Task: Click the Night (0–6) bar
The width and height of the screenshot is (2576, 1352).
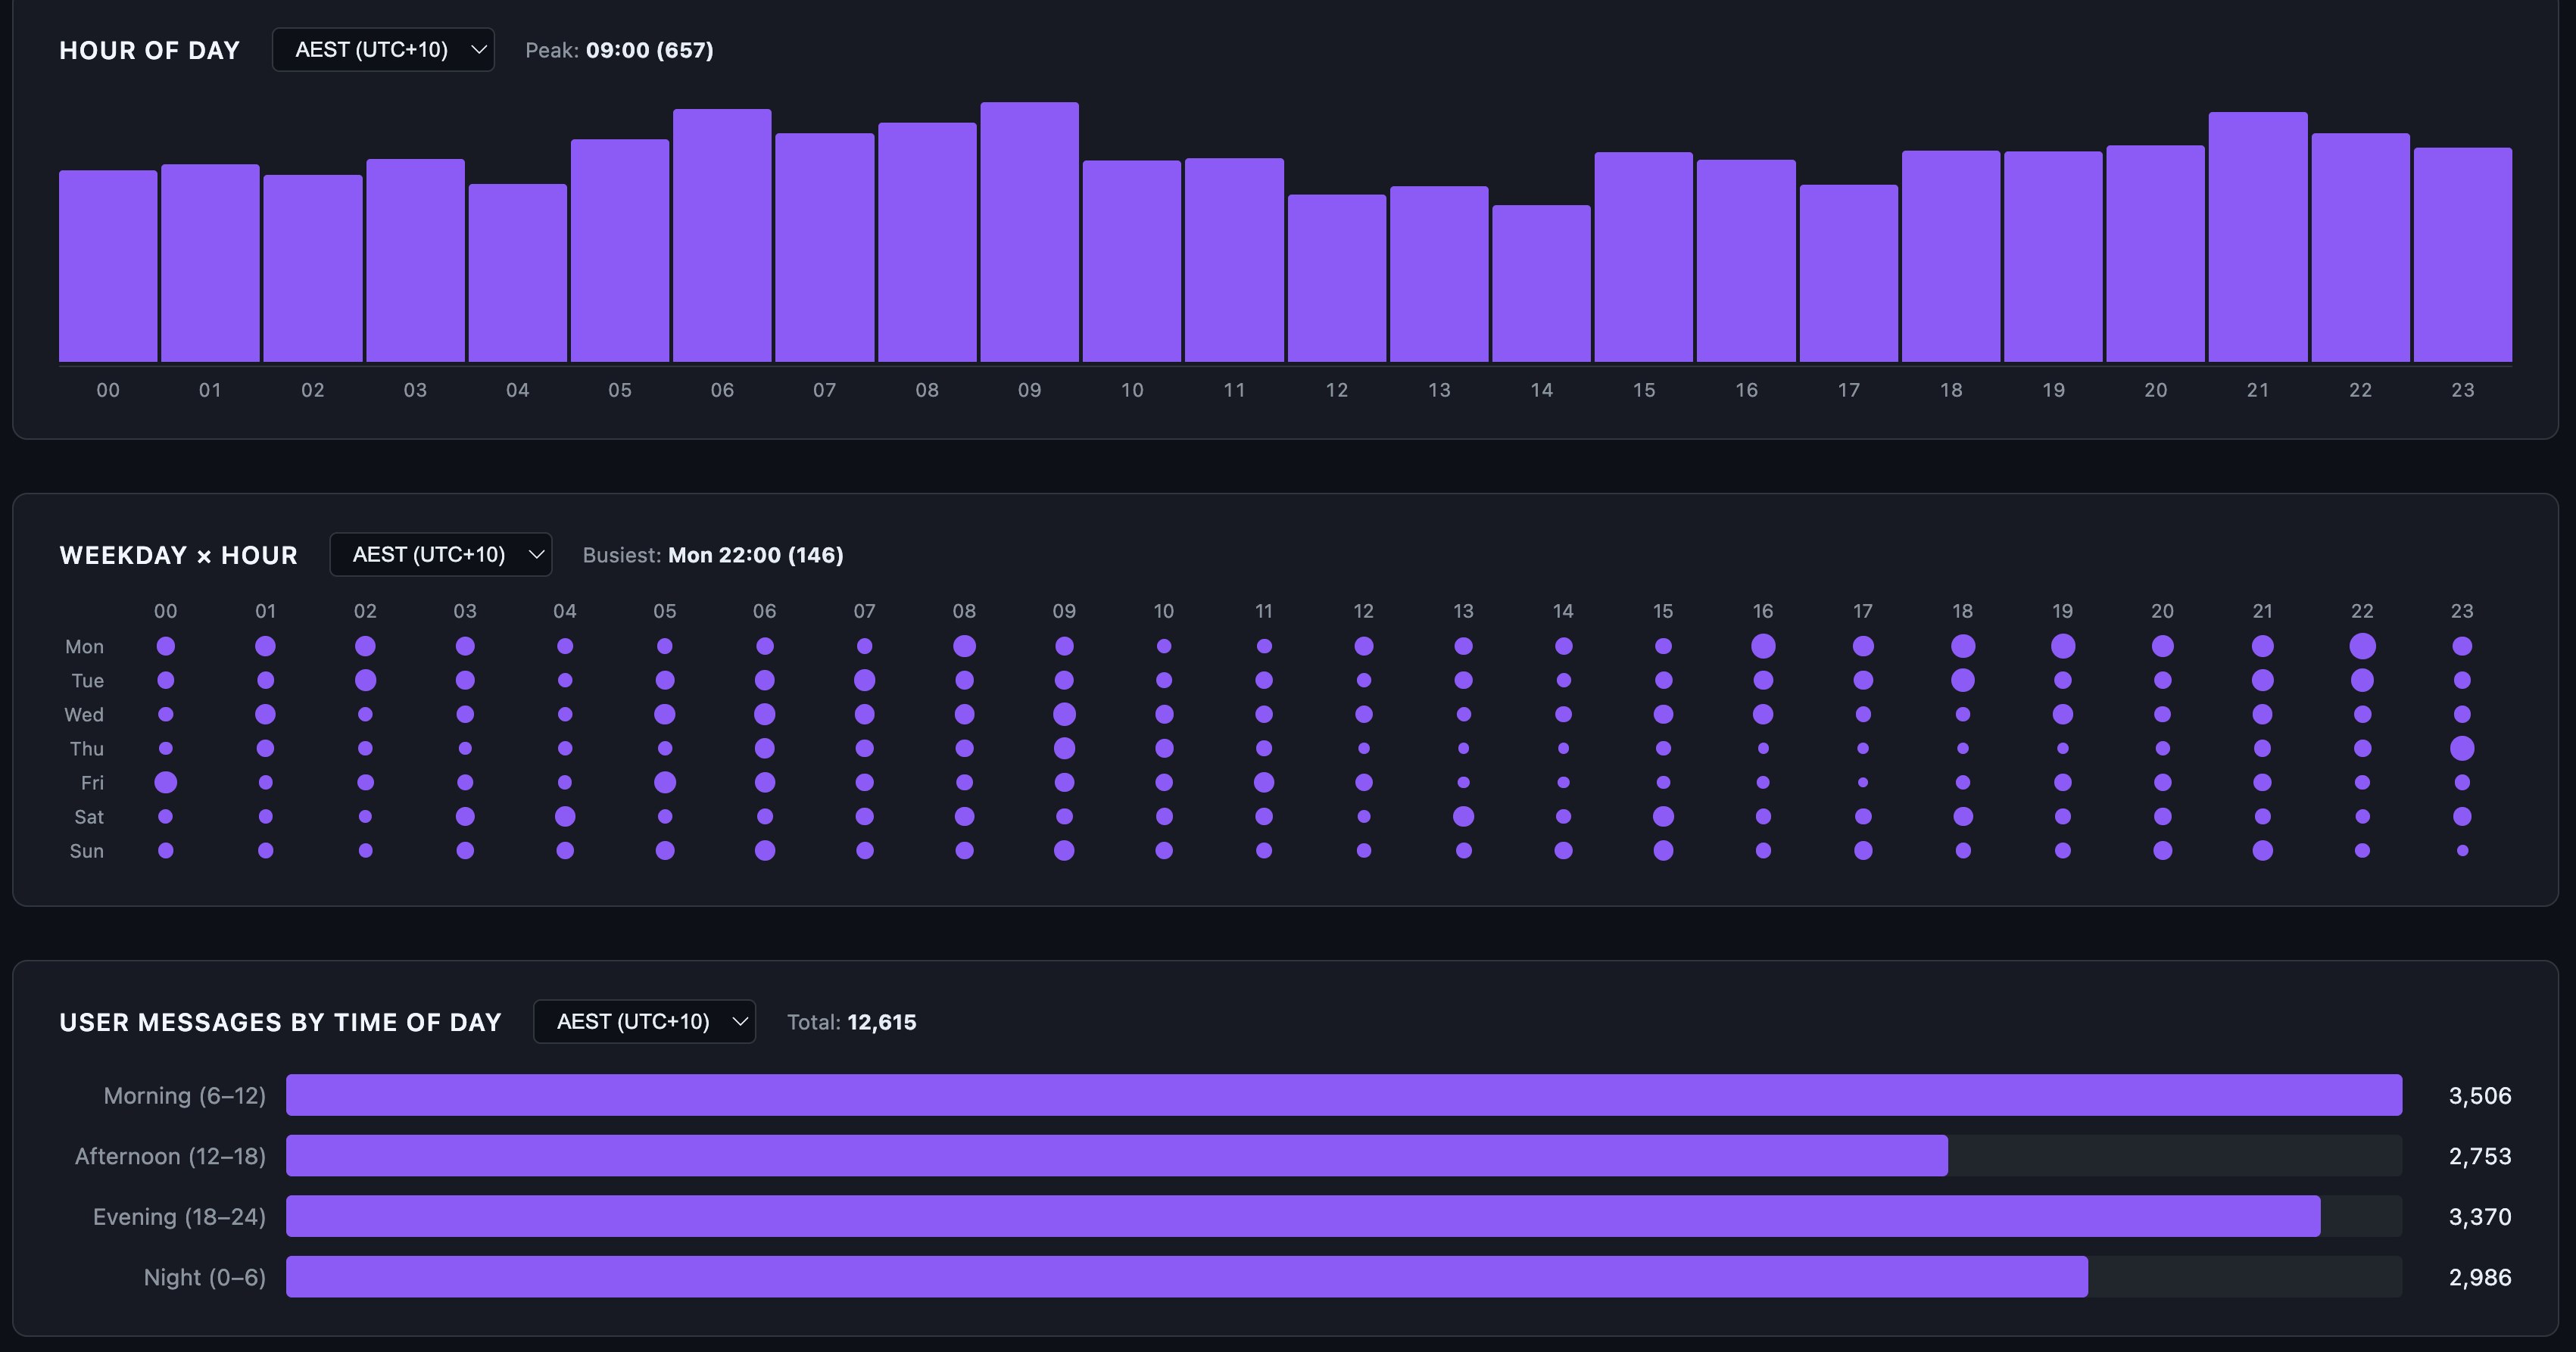Action: [1186, 1277]
